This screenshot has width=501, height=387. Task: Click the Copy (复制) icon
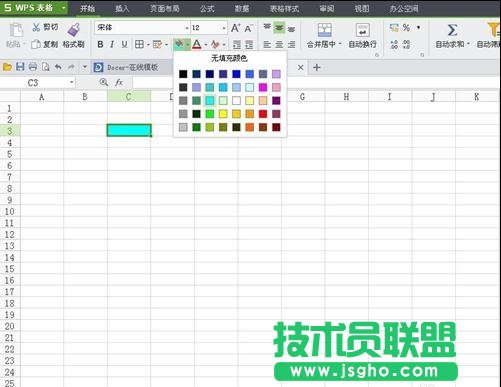point(36,44)
